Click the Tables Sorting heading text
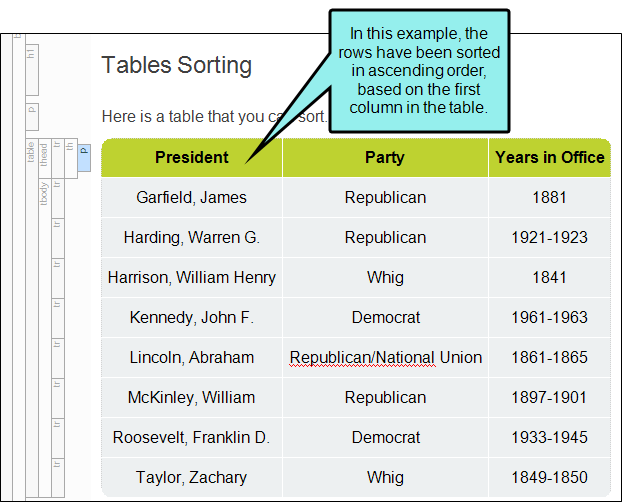Screen dimensions: 622x502 click(177, 65)
